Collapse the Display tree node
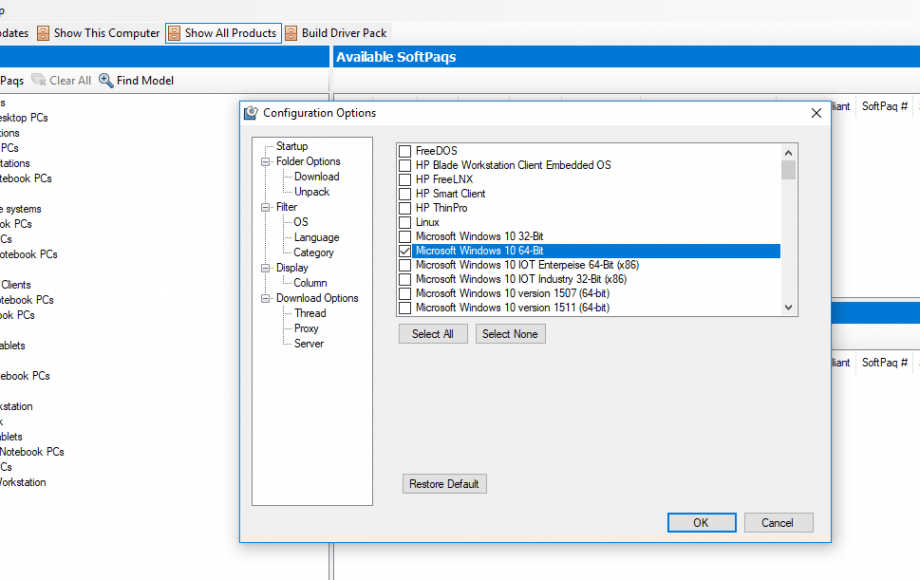Screen dimensions: 920x580 point(266,268)
